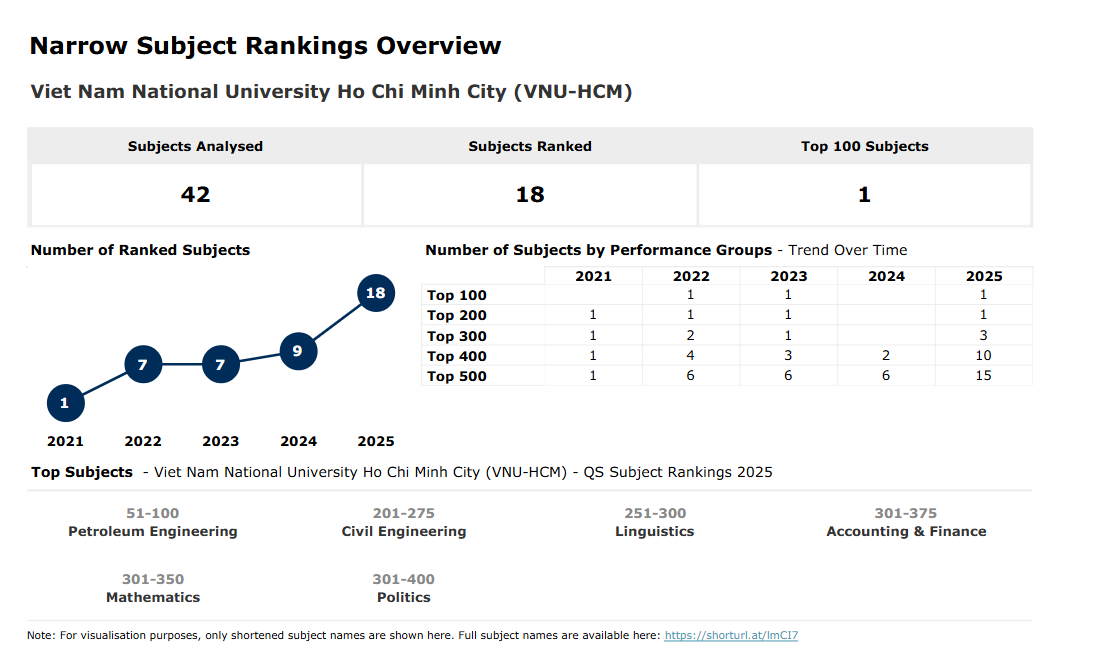Select the Subjects Ranked count 18
Viewport: 1108px width, 654px height.
coord(529,194)
